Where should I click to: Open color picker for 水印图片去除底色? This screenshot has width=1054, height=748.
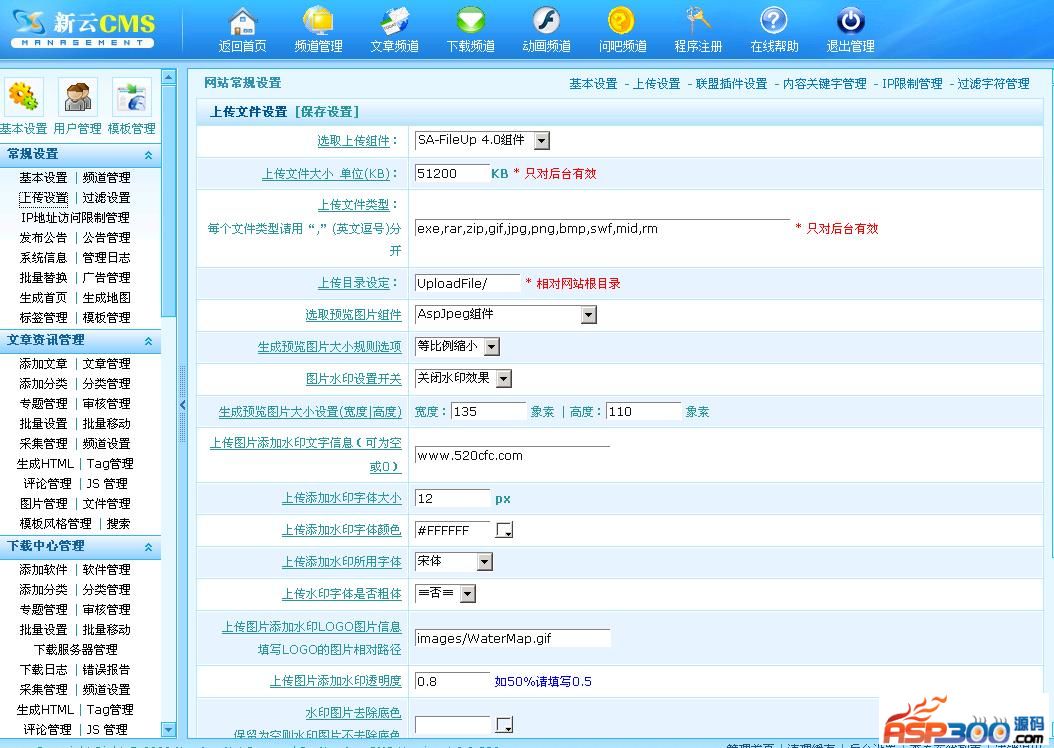(504, 724)
